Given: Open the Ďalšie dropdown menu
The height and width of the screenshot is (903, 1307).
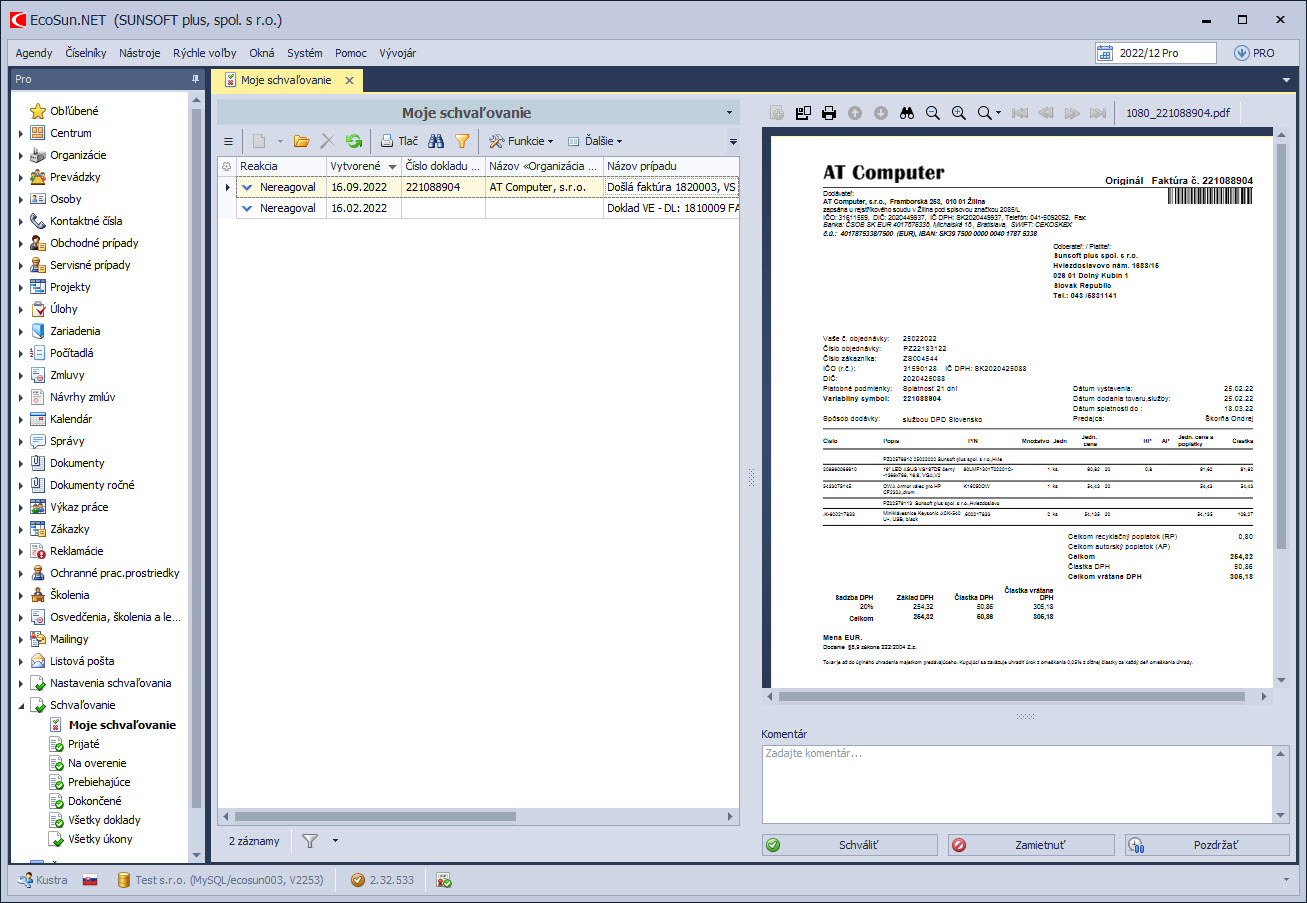Looking at the screenshot, I should point(595,142).
